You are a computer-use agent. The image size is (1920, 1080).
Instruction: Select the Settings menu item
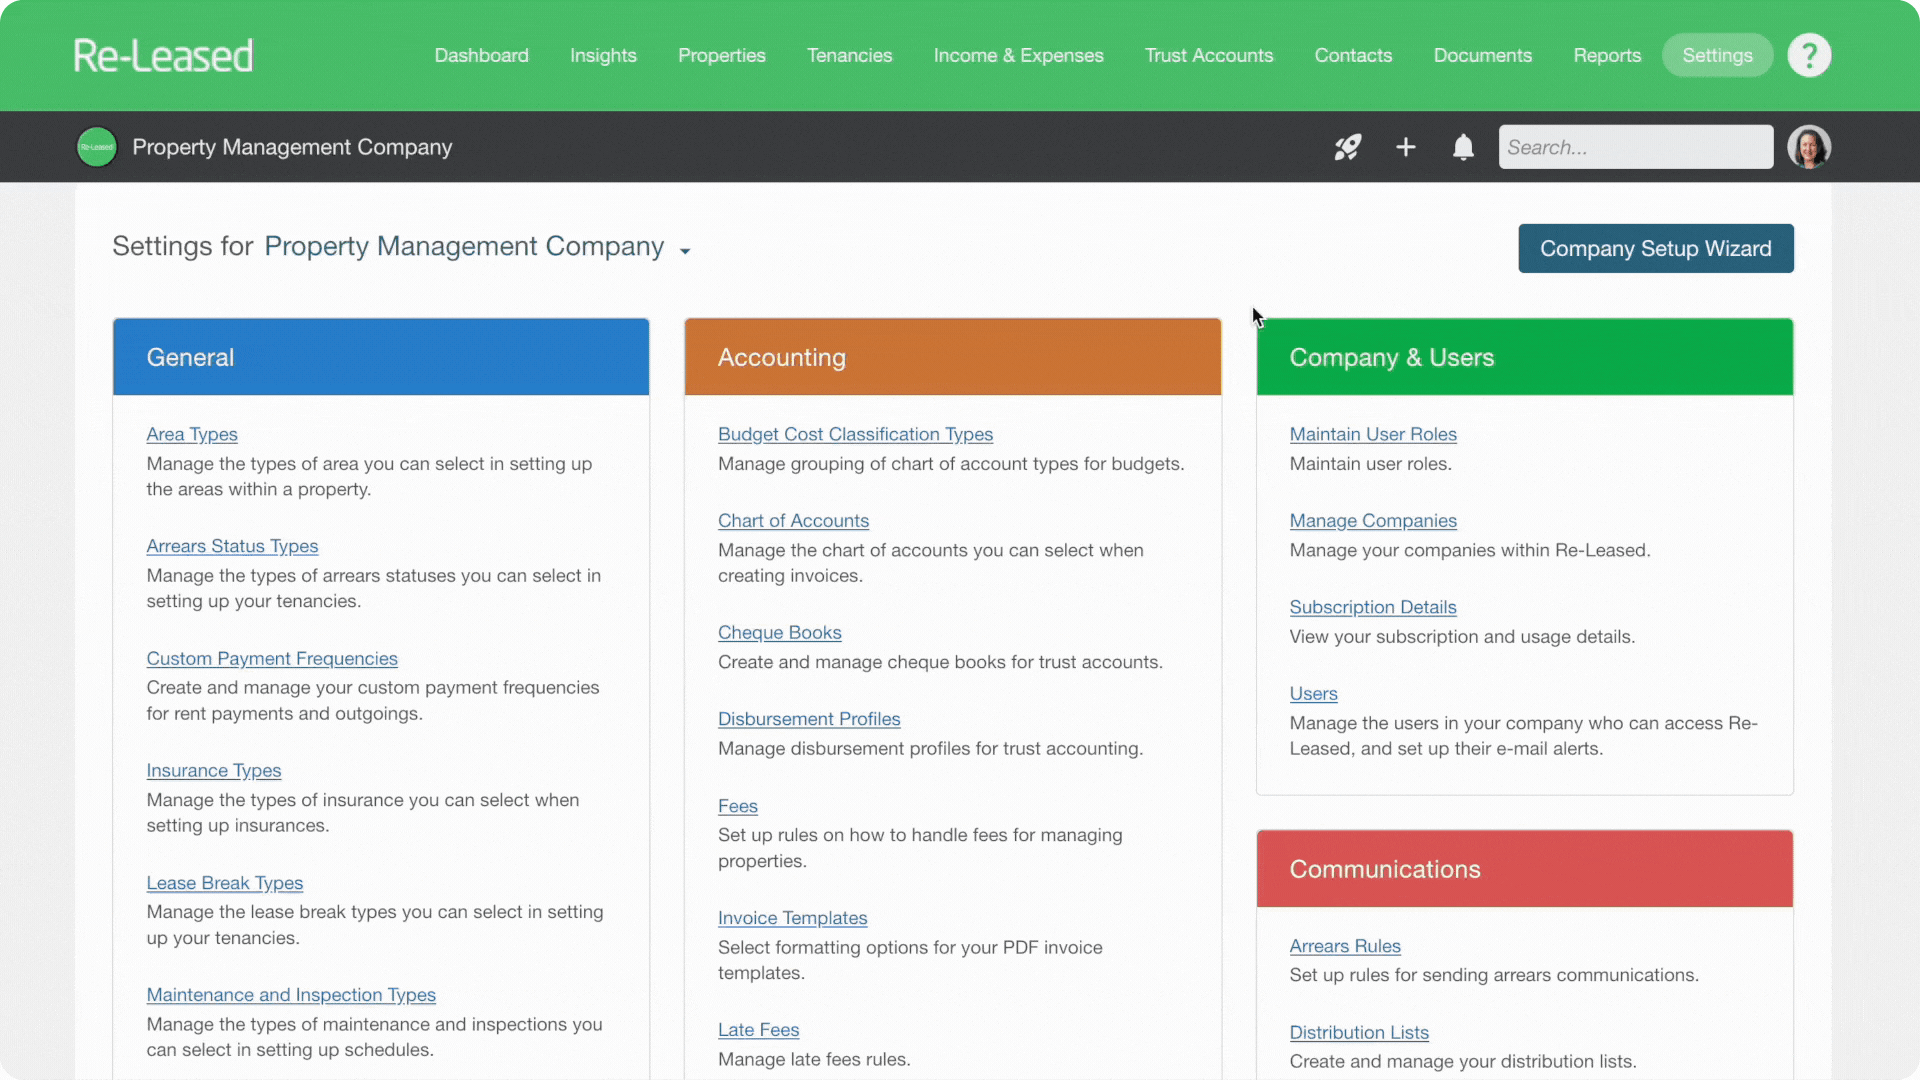1717,55
